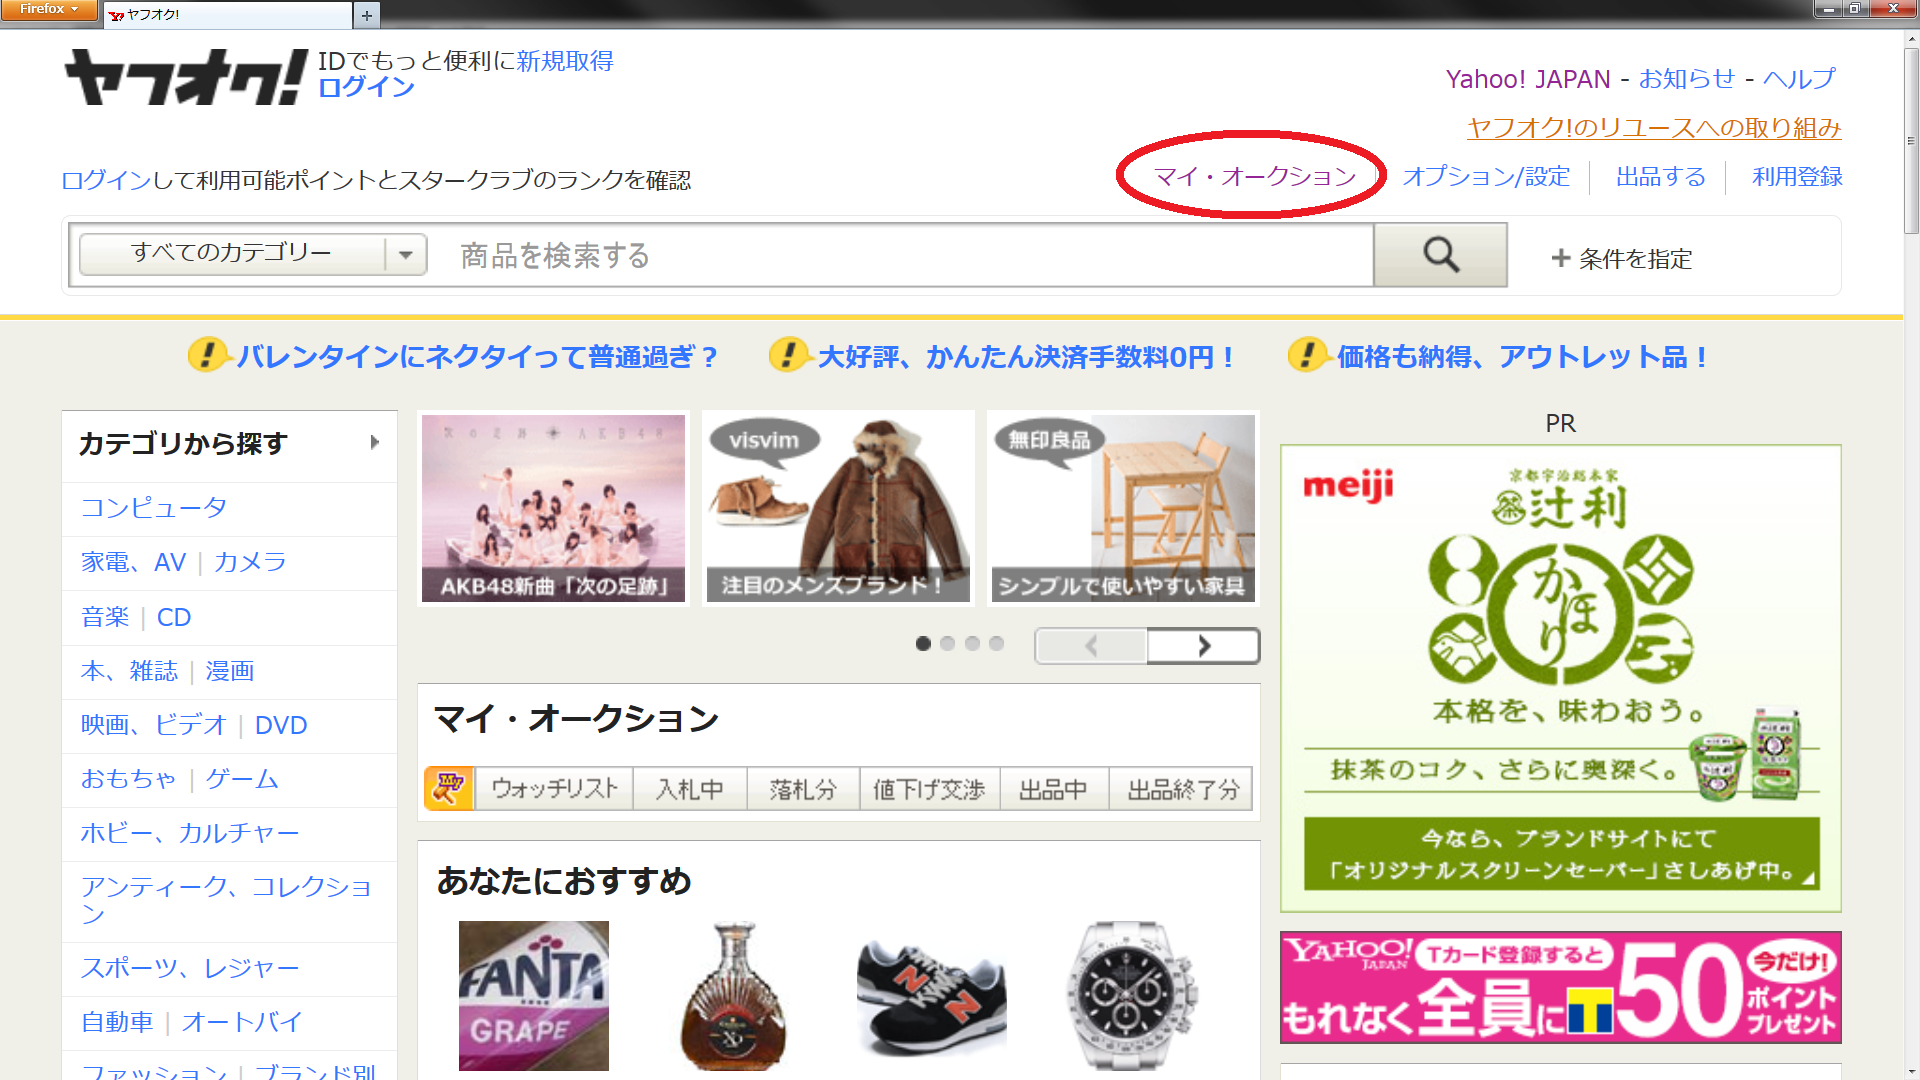Select the first carousel page dot

(923, 643)
